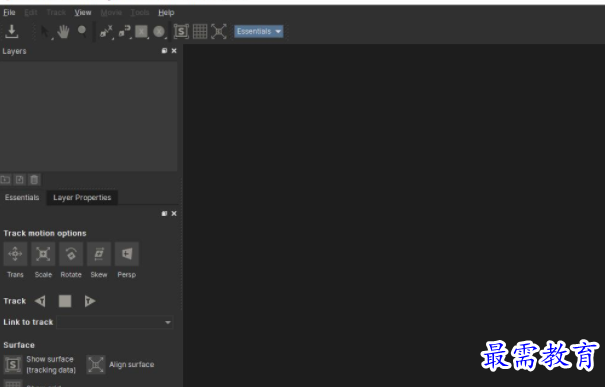Switch to the Layer Properties tab
Viewport: 605px width, 387px height.
pyautogui.click(x=82, y=198)
